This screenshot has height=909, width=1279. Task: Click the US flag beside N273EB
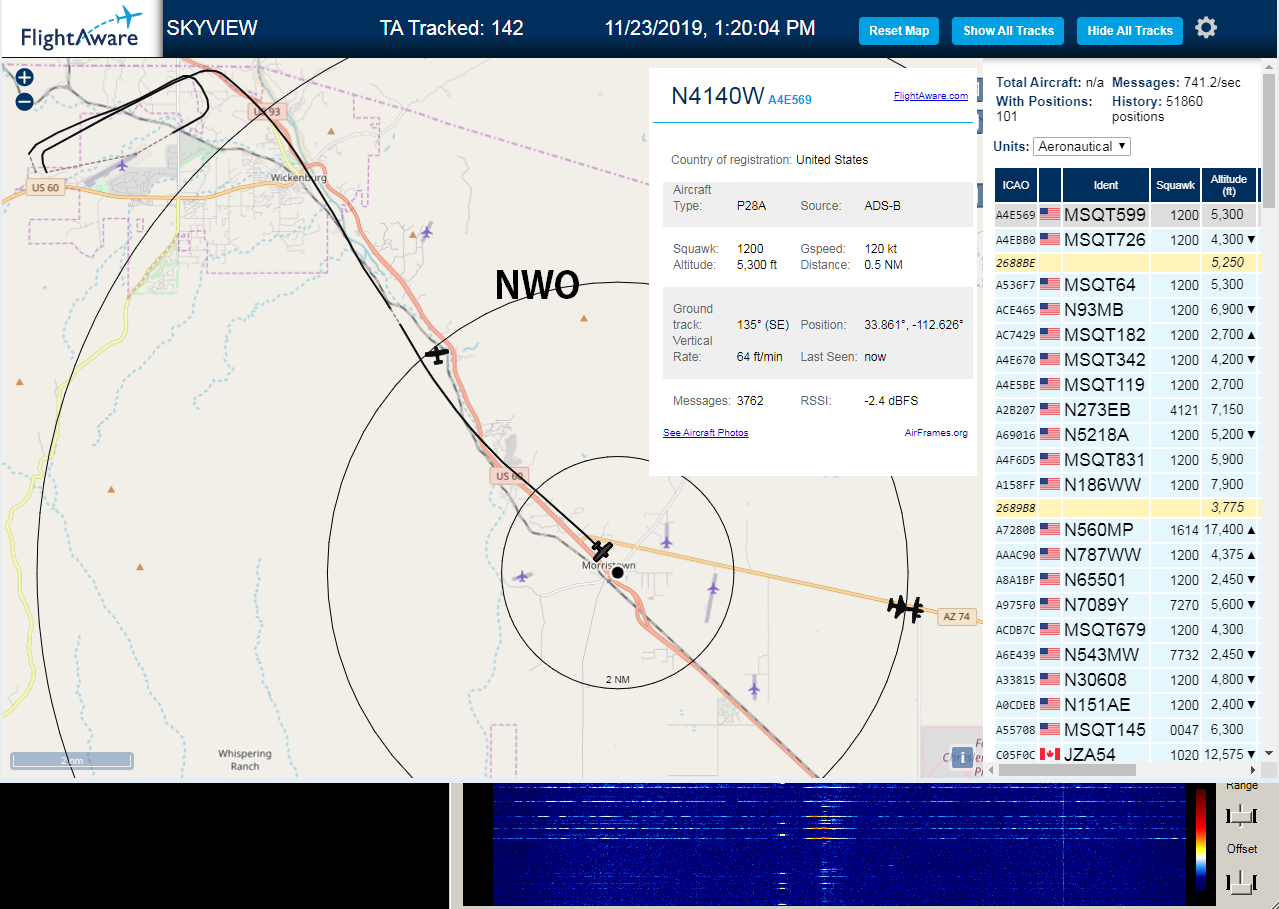point(1050,409)
